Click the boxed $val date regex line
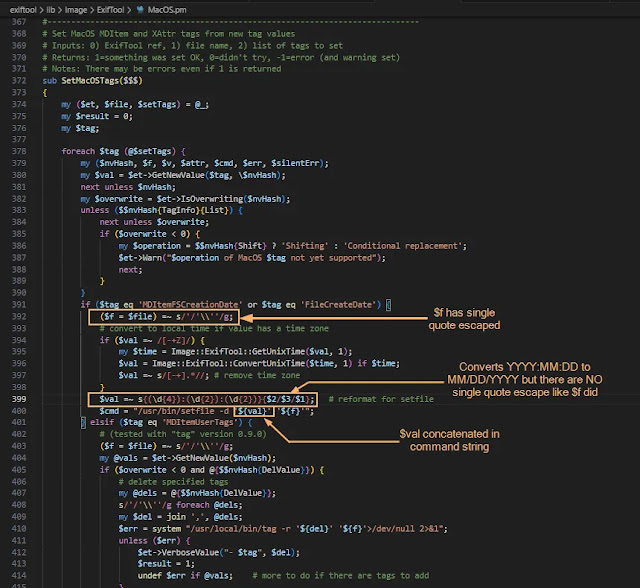The image size is (640, 588). click(x=202, y=399)
